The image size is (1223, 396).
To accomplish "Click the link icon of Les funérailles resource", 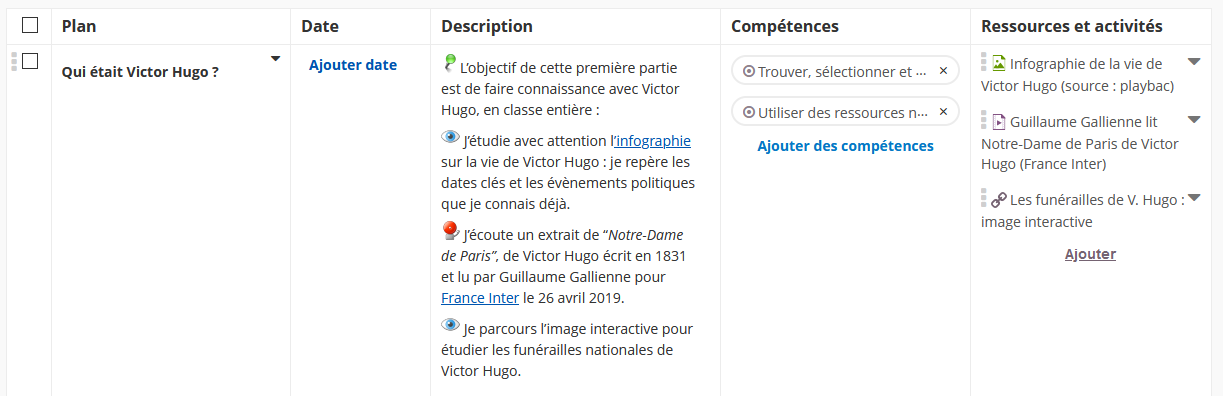I will 998,199.
